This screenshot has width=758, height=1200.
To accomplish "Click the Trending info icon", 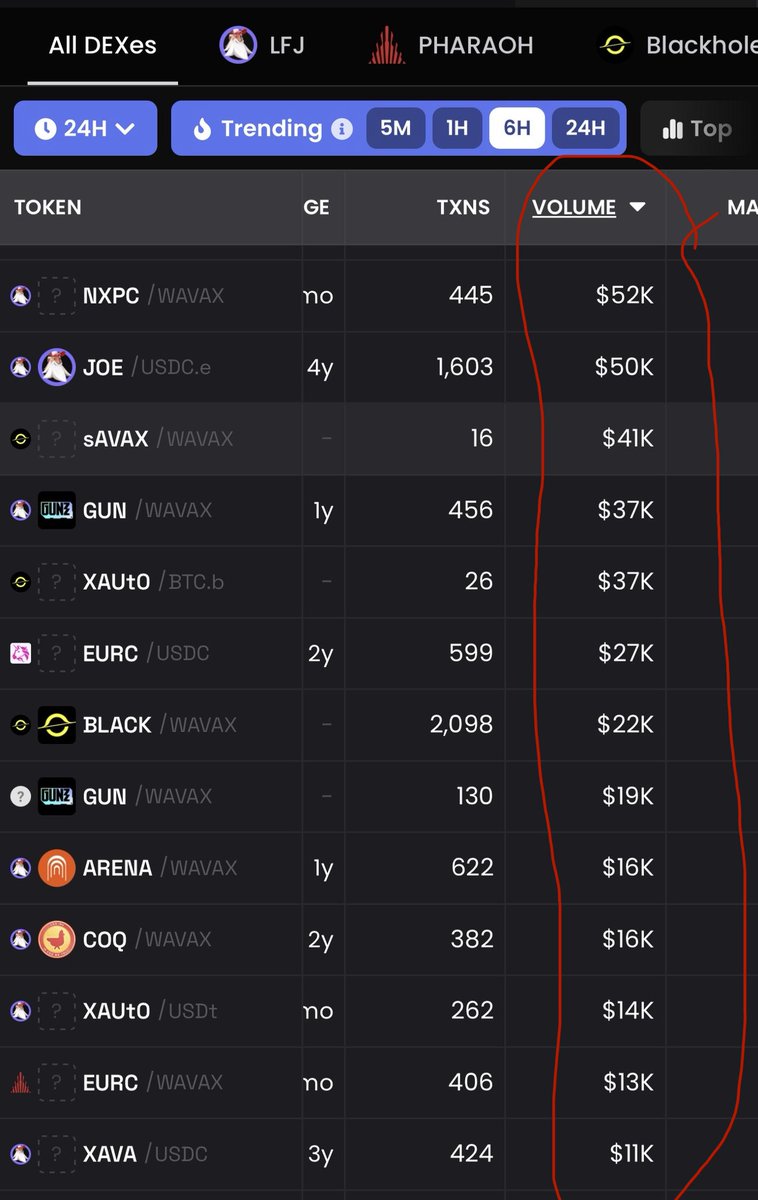I will tap(342, 129).
